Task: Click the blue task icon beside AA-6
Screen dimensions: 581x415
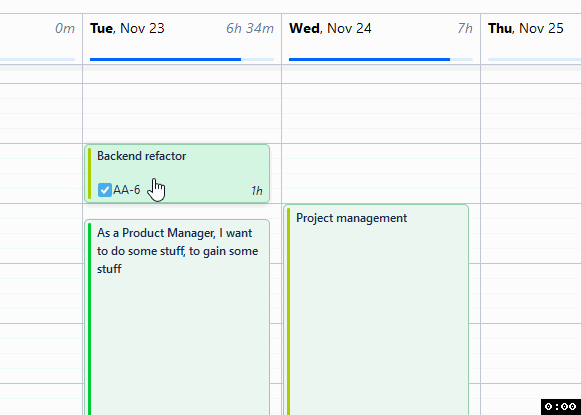Action: click(104, 190)
